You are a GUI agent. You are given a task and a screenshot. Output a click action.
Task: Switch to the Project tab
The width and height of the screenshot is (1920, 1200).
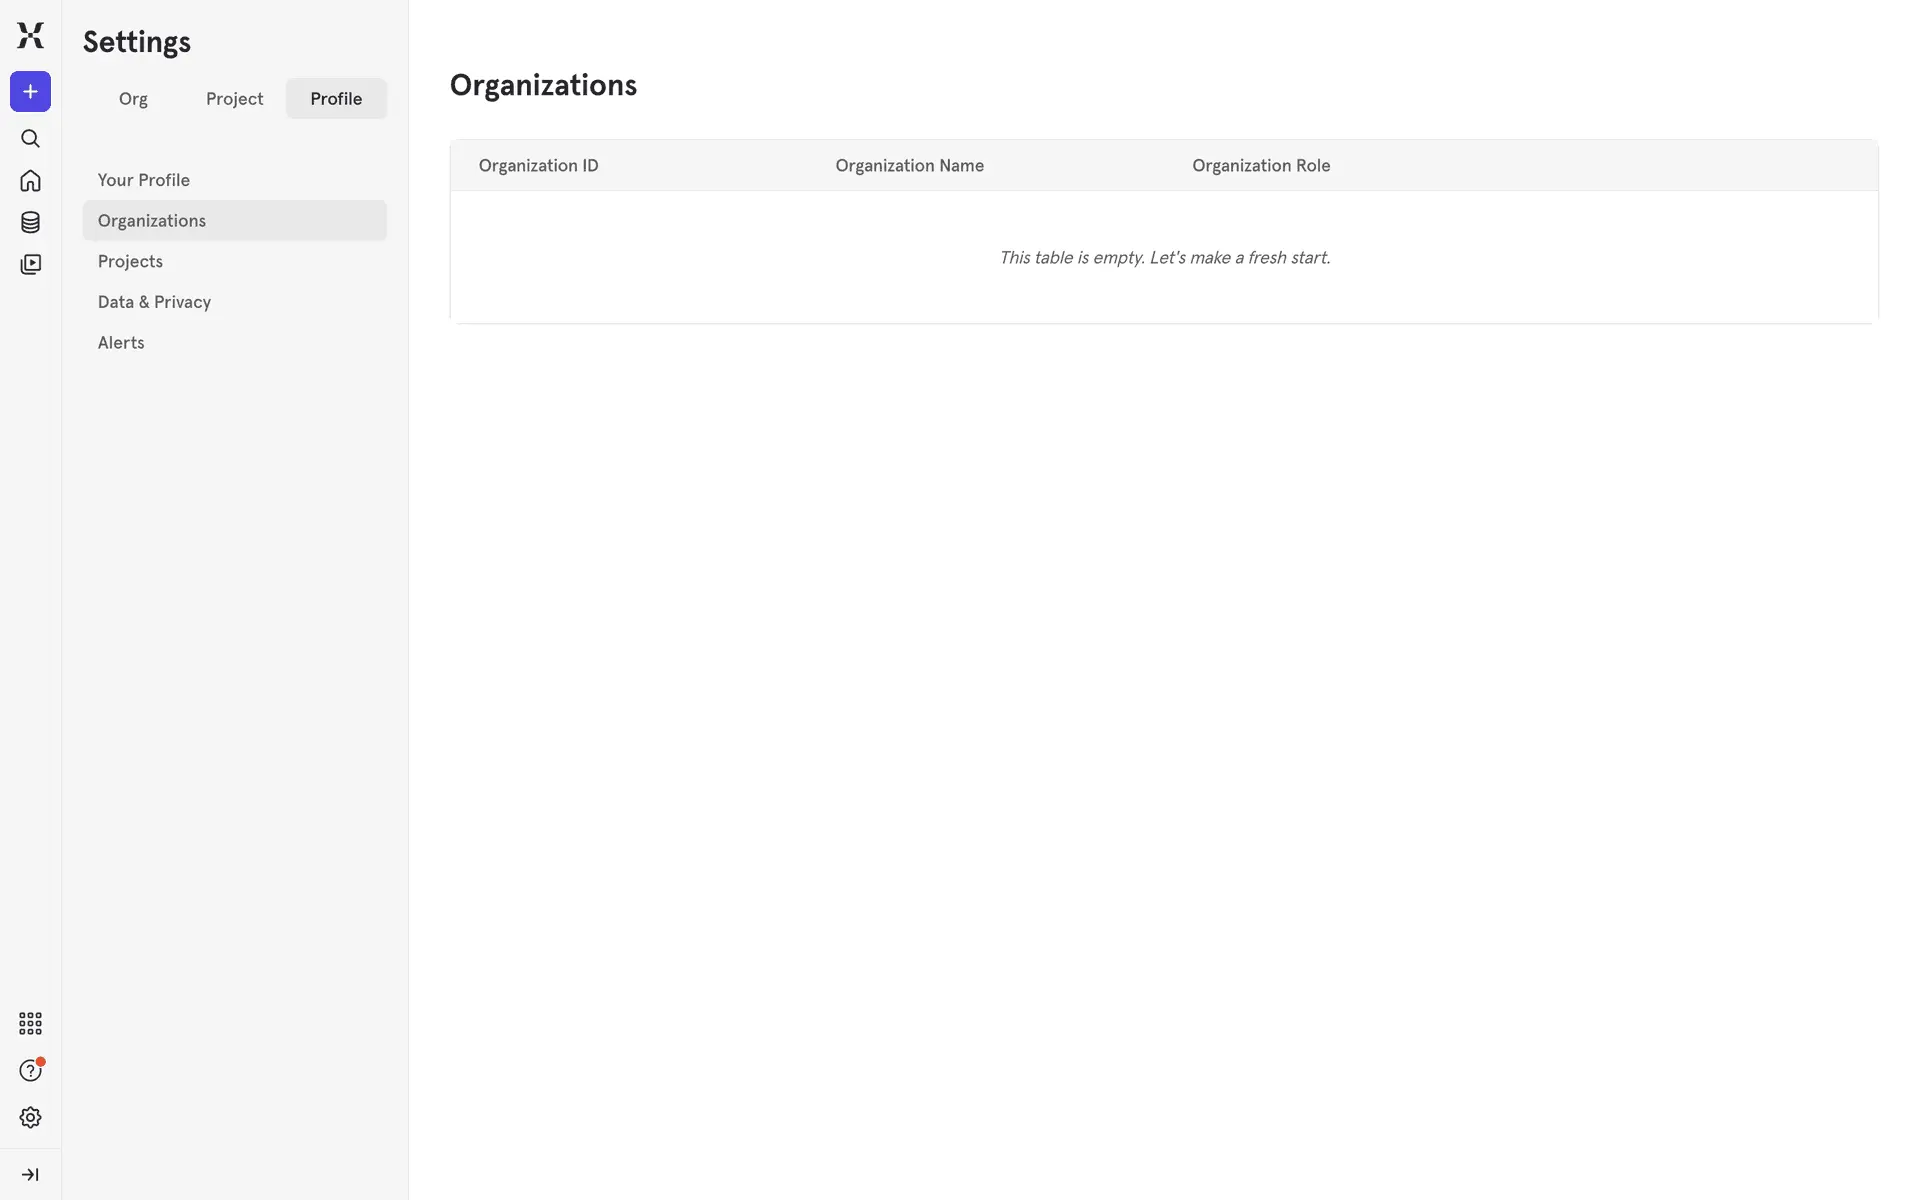234,99
